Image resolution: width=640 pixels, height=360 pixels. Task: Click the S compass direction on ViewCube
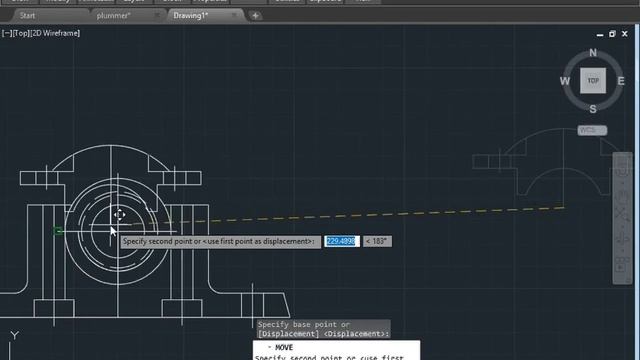click(593, 109)
